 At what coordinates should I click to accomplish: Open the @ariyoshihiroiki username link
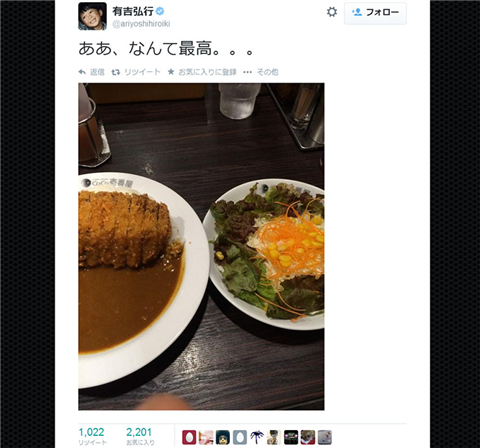[x=141, y=24]
